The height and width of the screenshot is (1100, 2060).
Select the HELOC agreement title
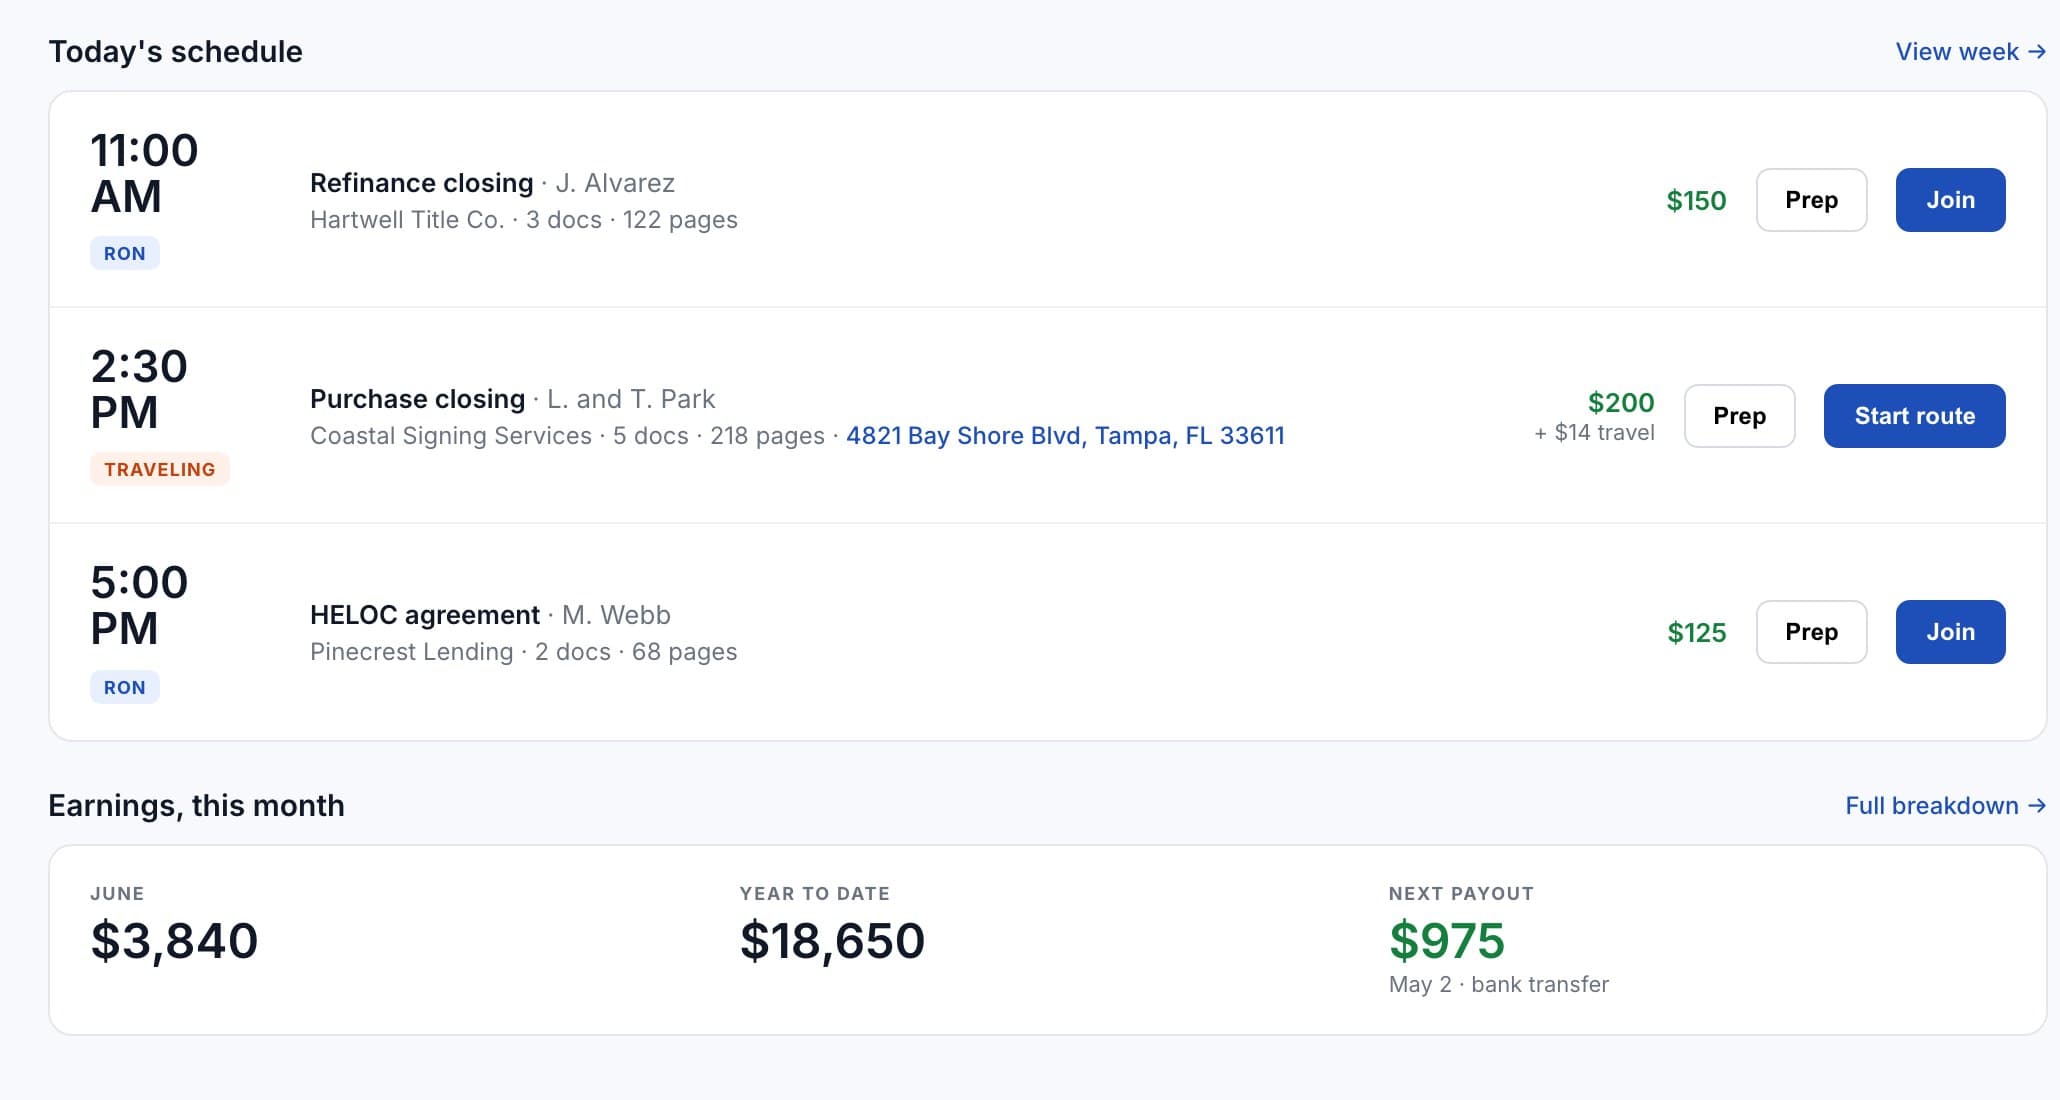point(425,615)
